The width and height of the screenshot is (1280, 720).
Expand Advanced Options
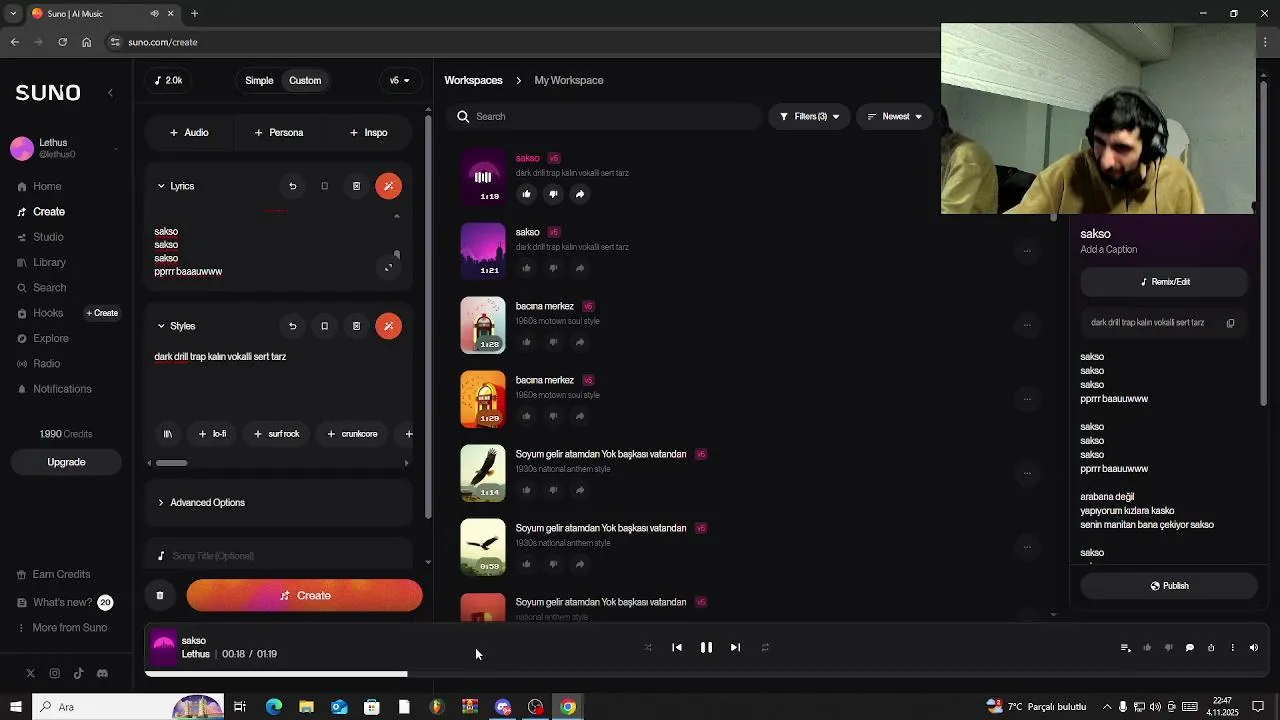(x=279, y=503)
